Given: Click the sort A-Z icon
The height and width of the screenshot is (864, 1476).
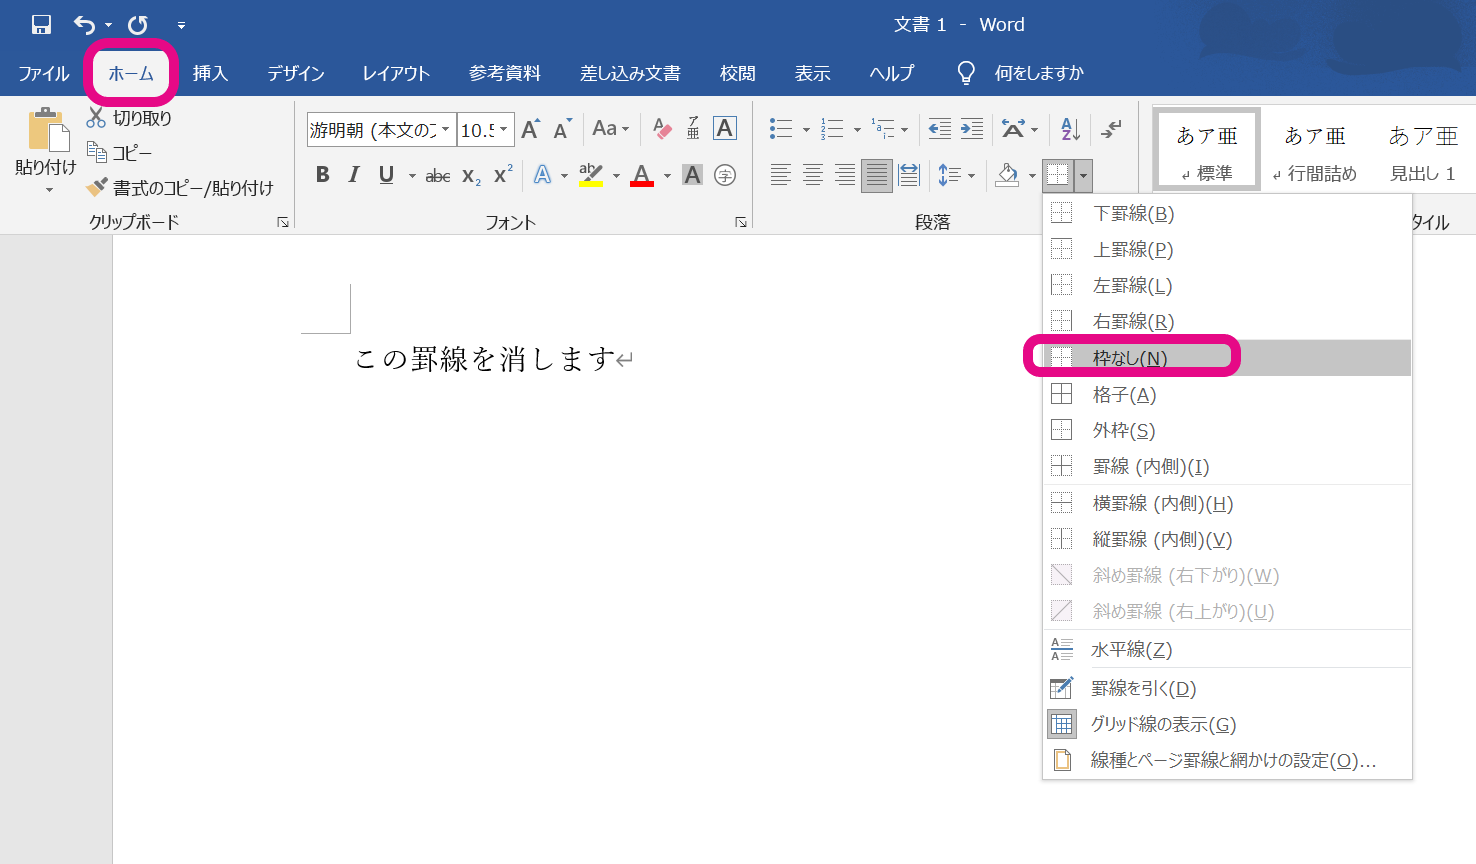Looking at the screenshot, I should 1070,129.
